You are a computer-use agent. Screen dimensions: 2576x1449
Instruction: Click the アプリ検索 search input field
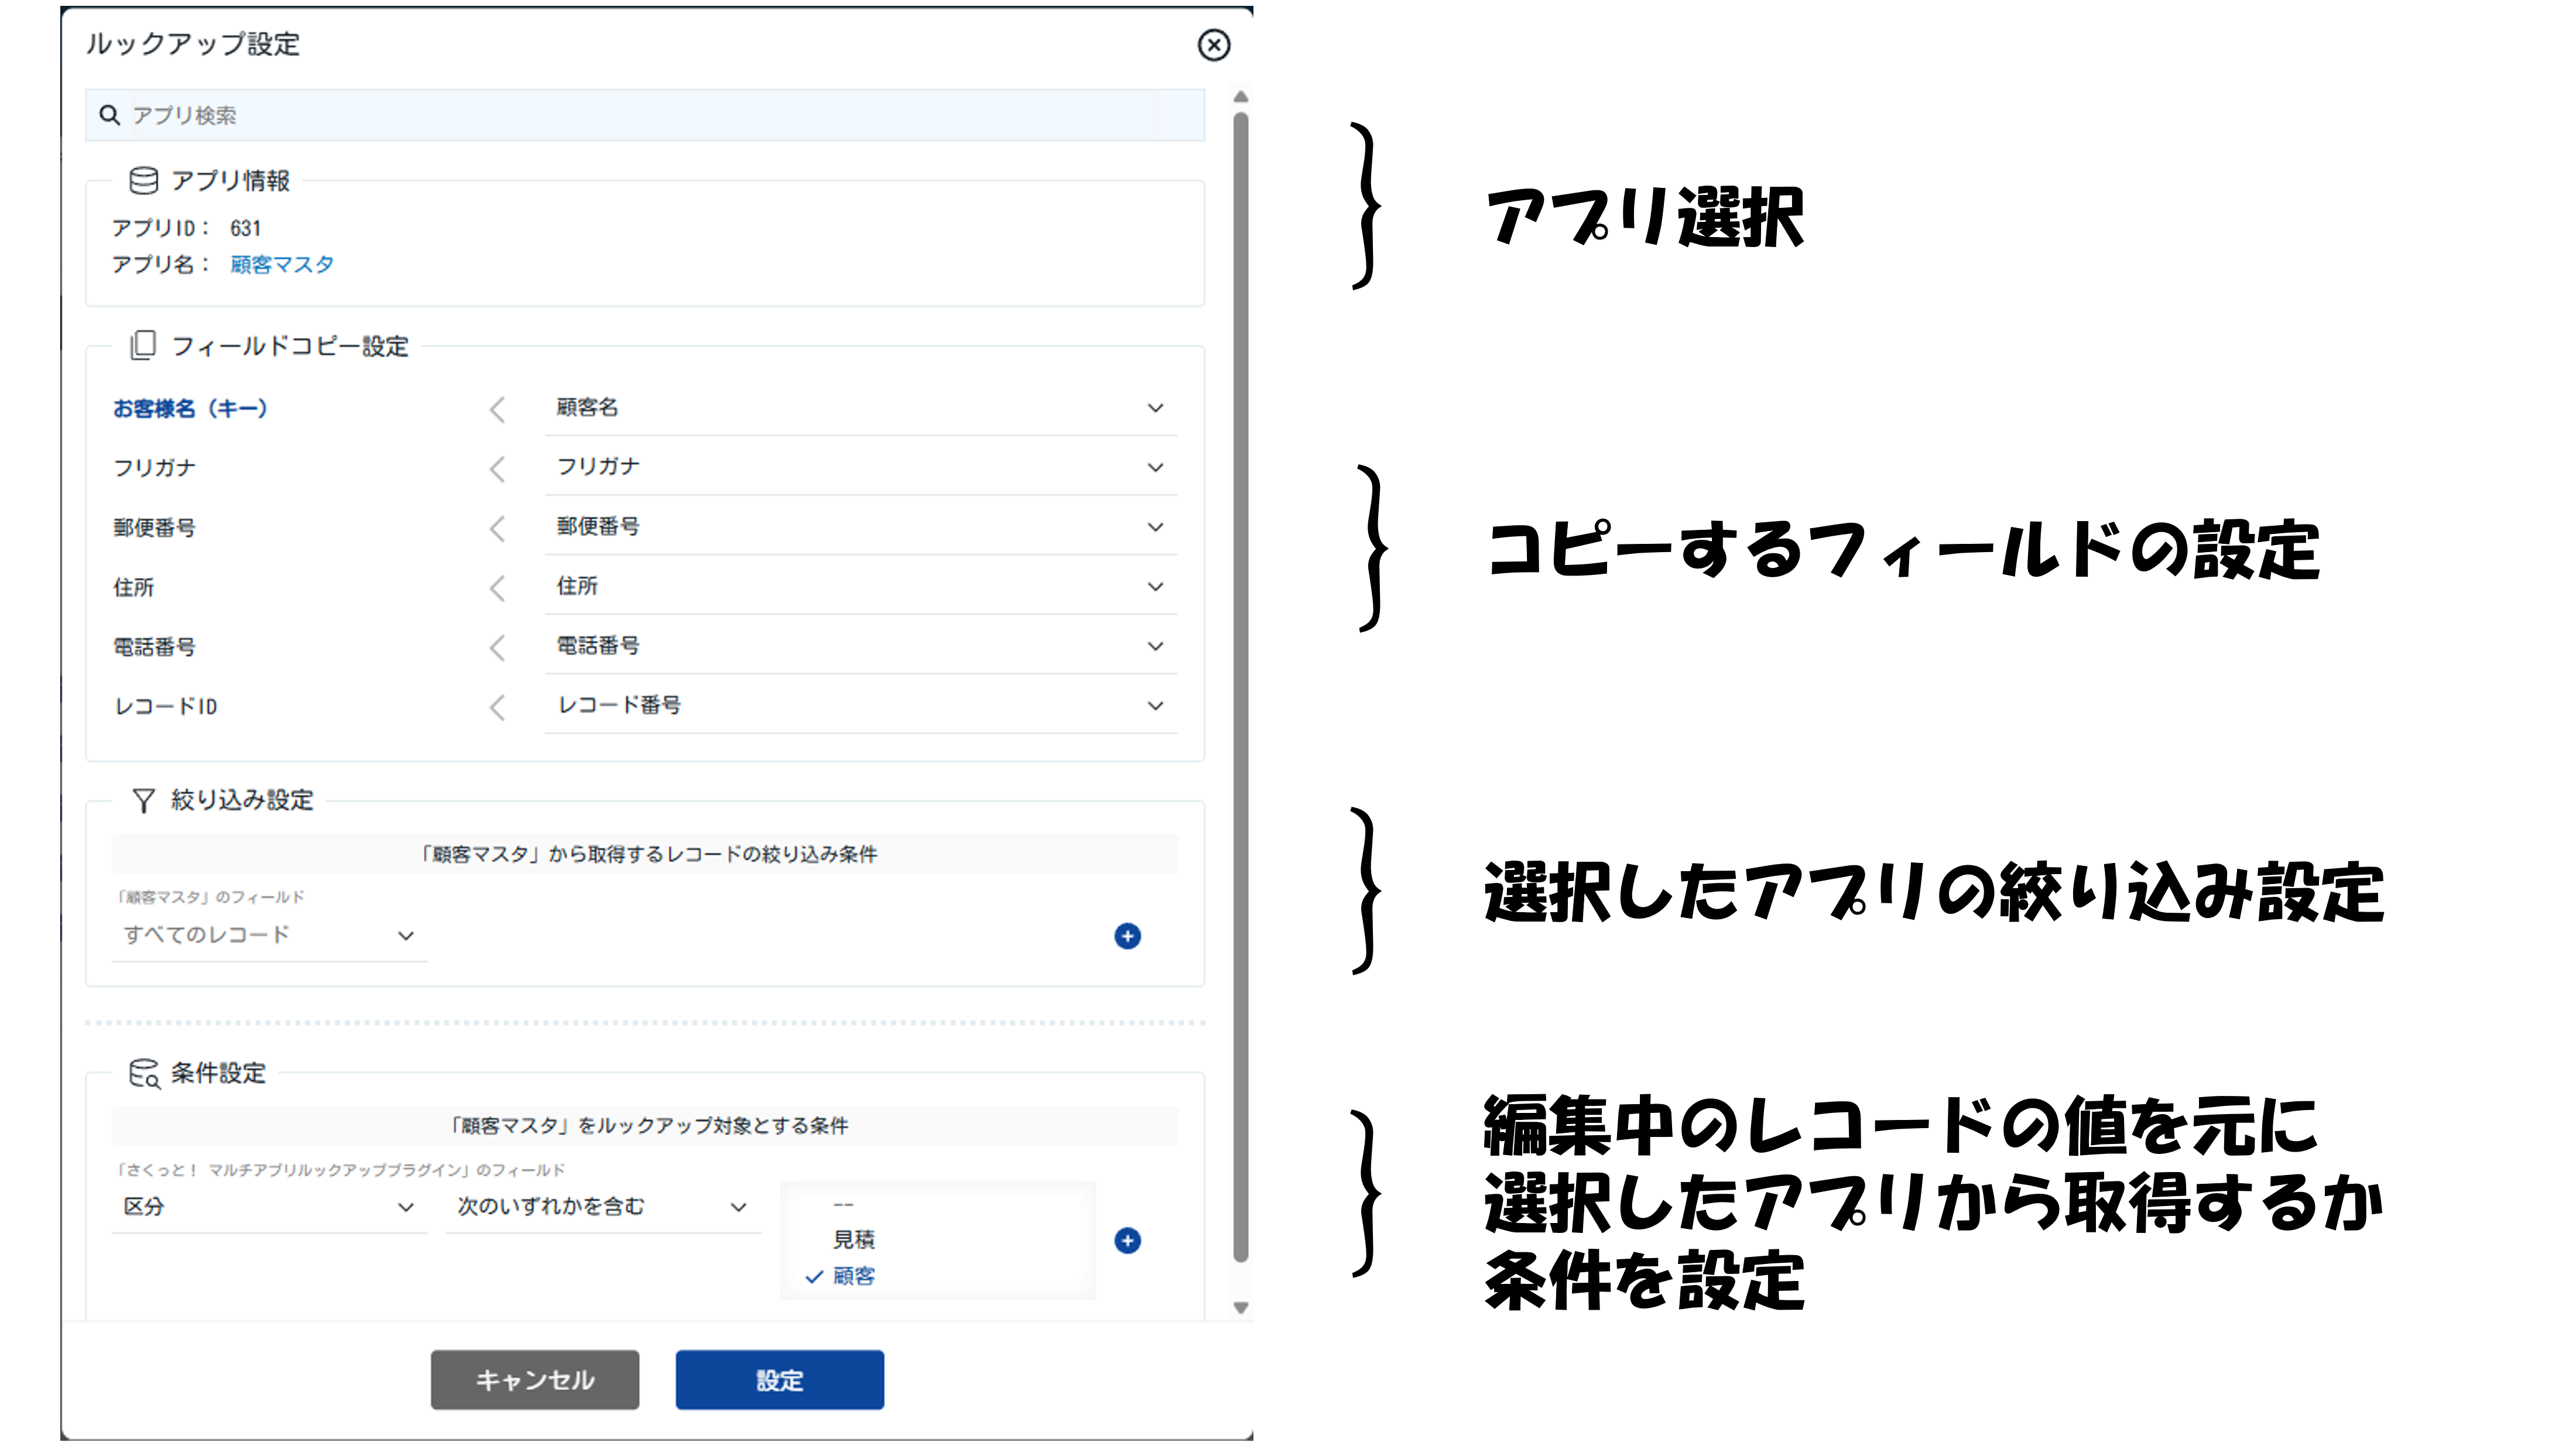pos(600,114)
